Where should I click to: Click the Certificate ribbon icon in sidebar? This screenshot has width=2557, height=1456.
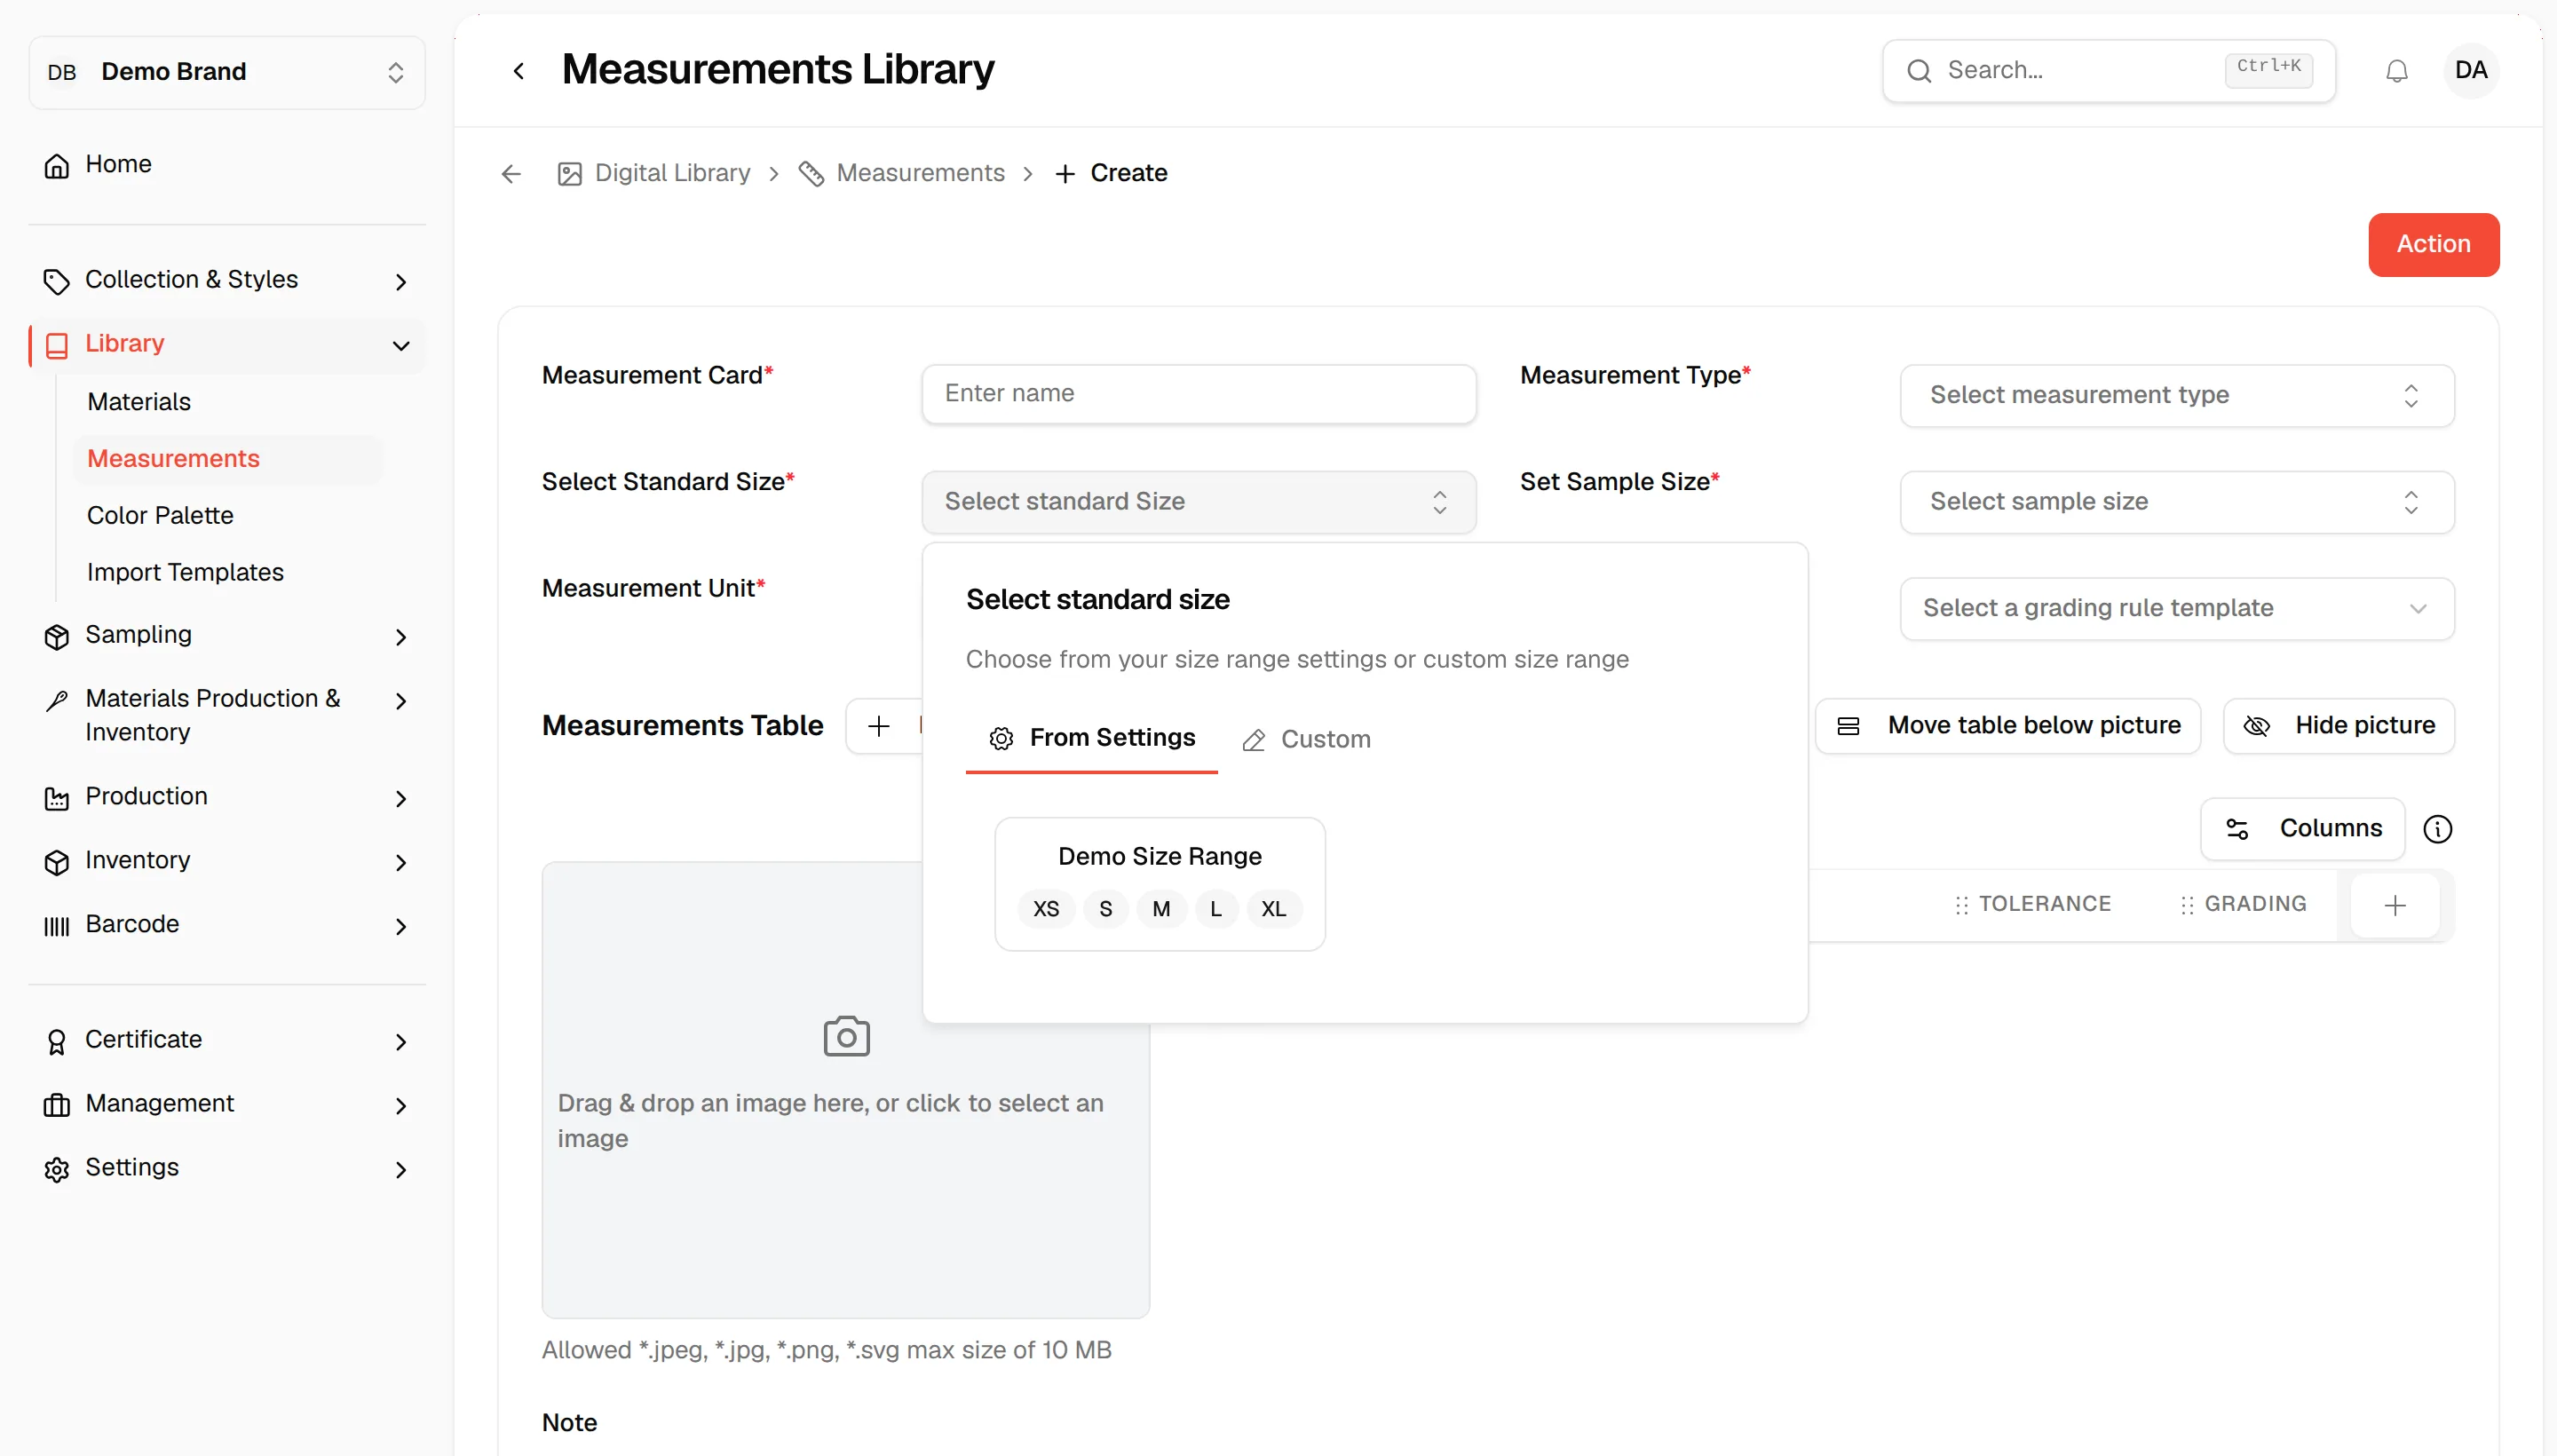click(x=57, y=1042)
